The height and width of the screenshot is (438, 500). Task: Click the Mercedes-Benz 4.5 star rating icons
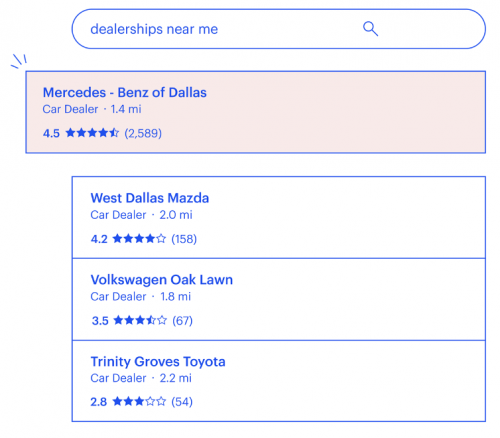[x=92, y=133]
